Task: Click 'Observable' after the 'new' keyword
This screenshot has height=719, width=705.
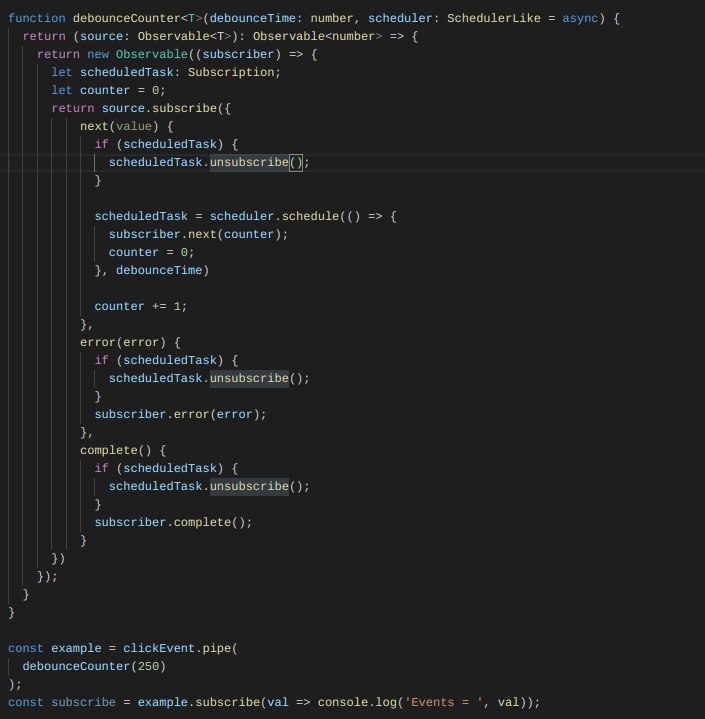Action: (x=152, y=54)
